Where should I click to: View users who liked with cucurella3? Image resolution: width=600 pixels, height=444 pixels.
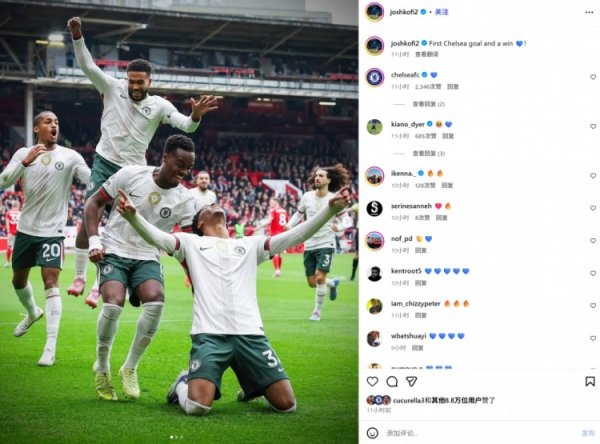(444, 400)
